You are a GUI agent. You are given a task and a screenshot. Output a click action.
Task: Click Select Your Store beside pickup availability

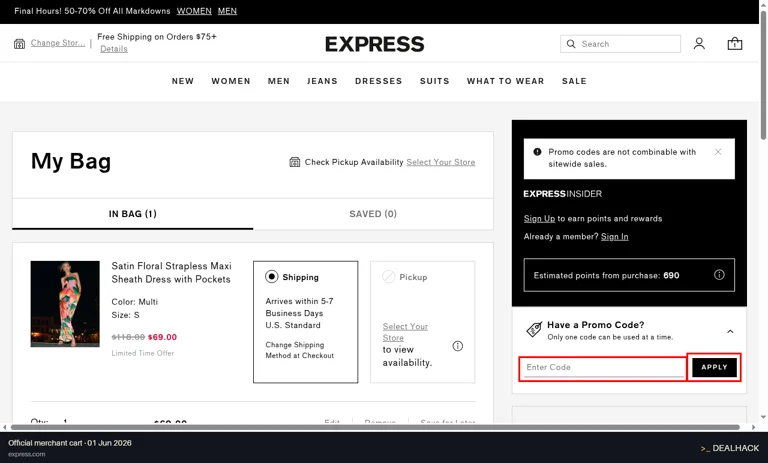pos(441,162)
